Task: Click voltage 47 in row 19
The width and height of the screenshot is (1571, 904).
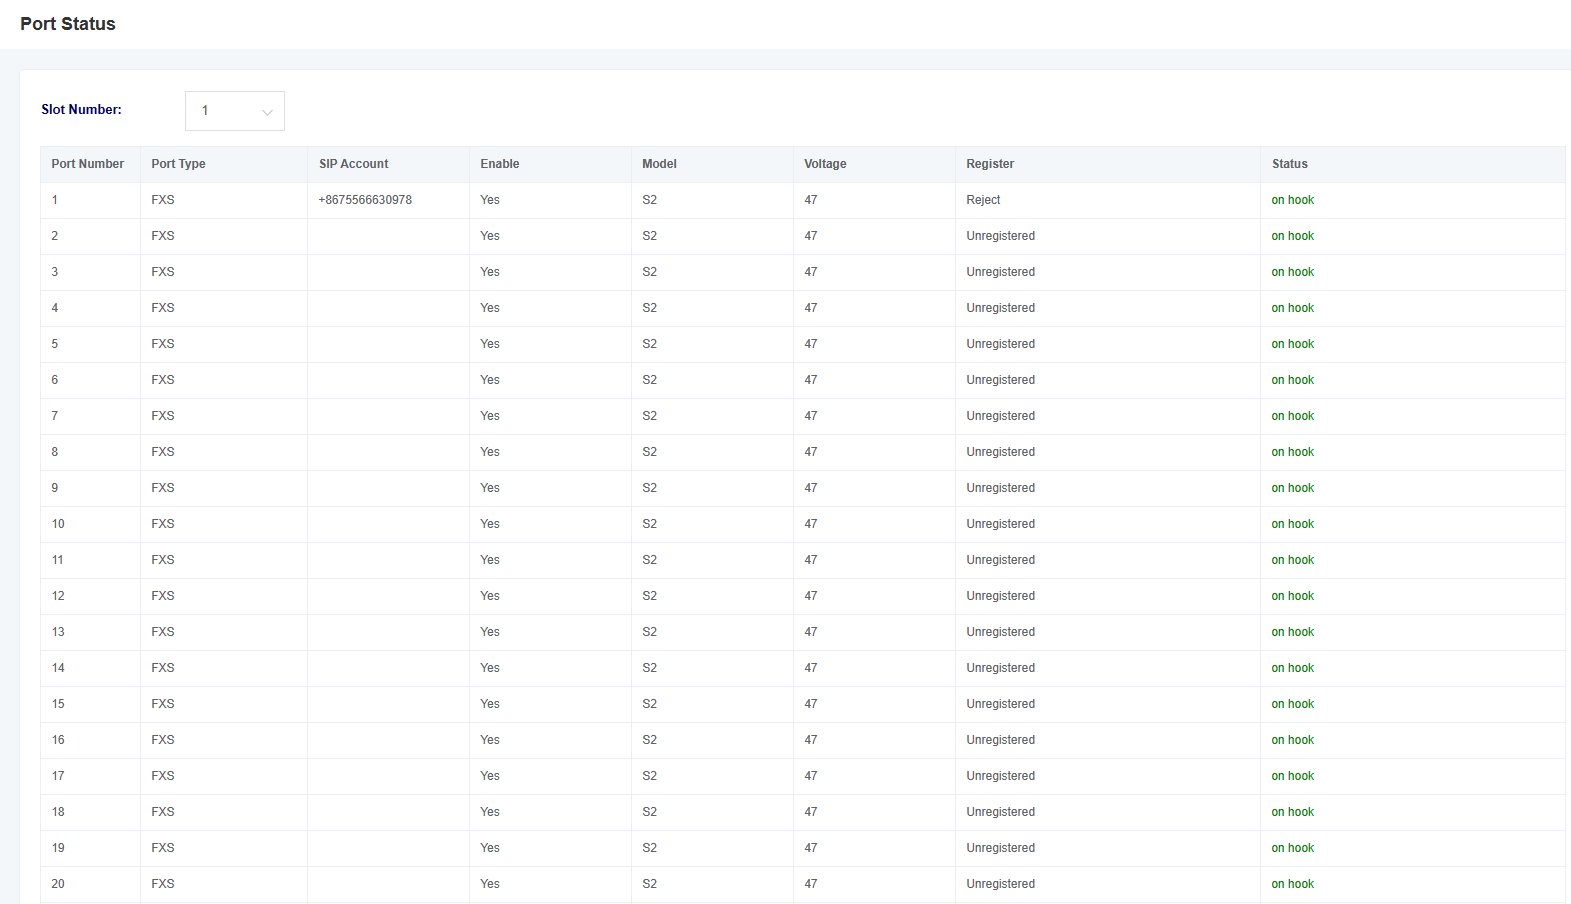Action: [x=811, y=848]
